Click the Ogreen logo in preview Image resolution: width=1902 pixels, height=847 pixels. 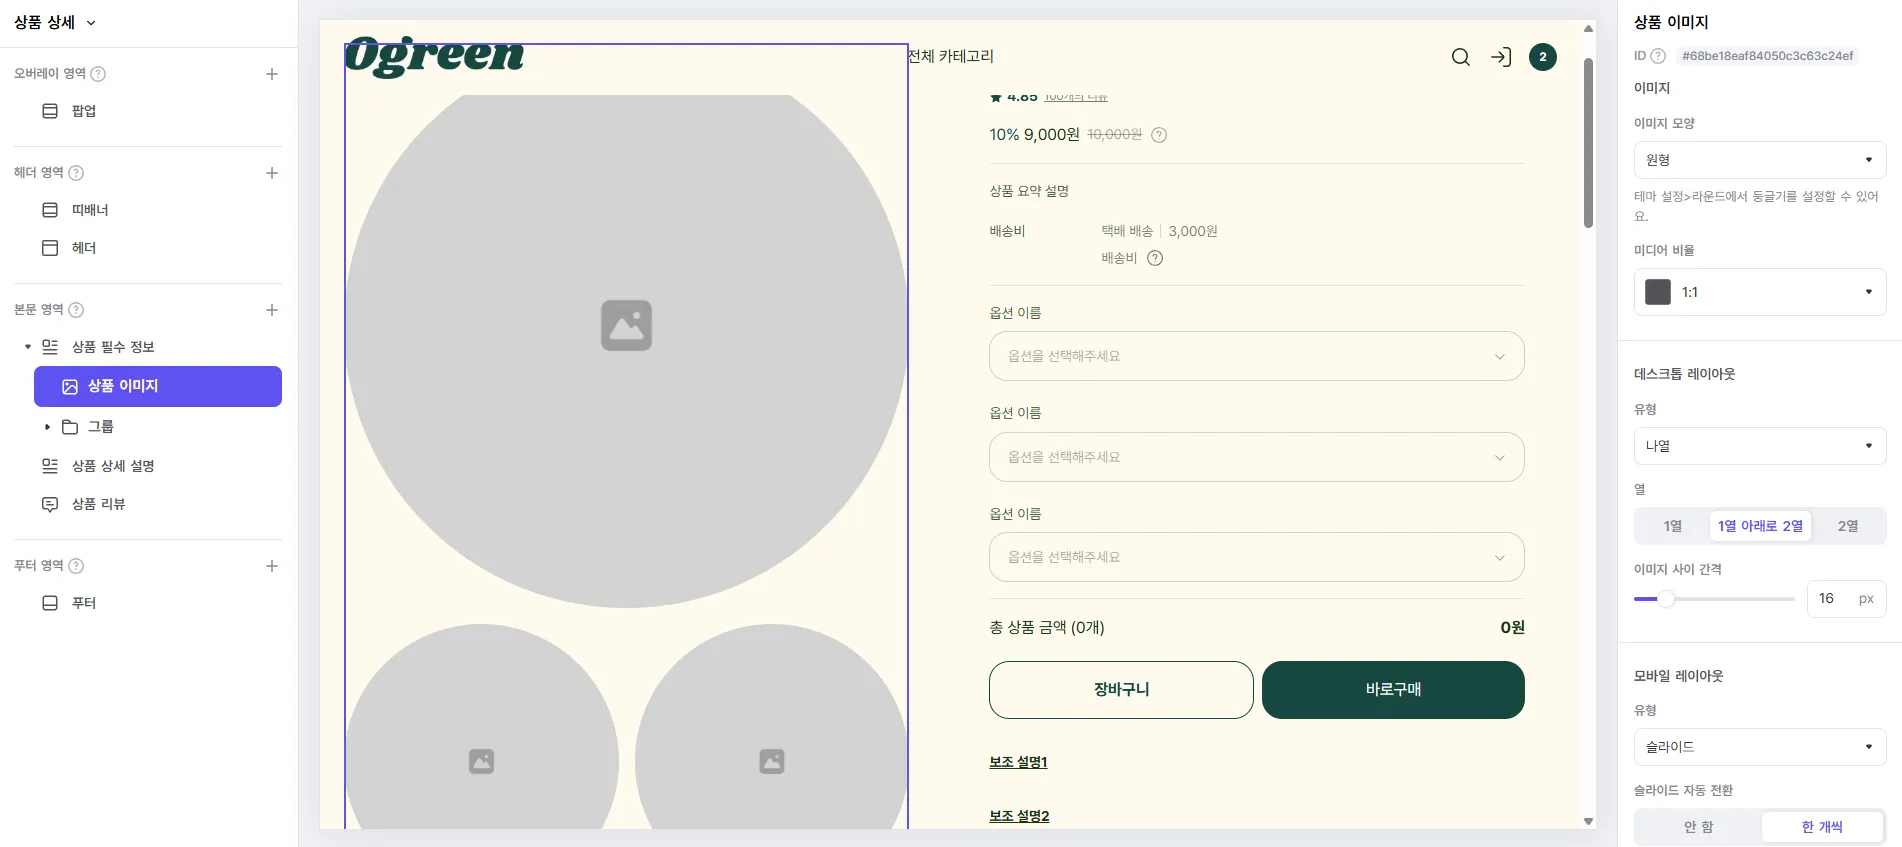tap(434, 57)
